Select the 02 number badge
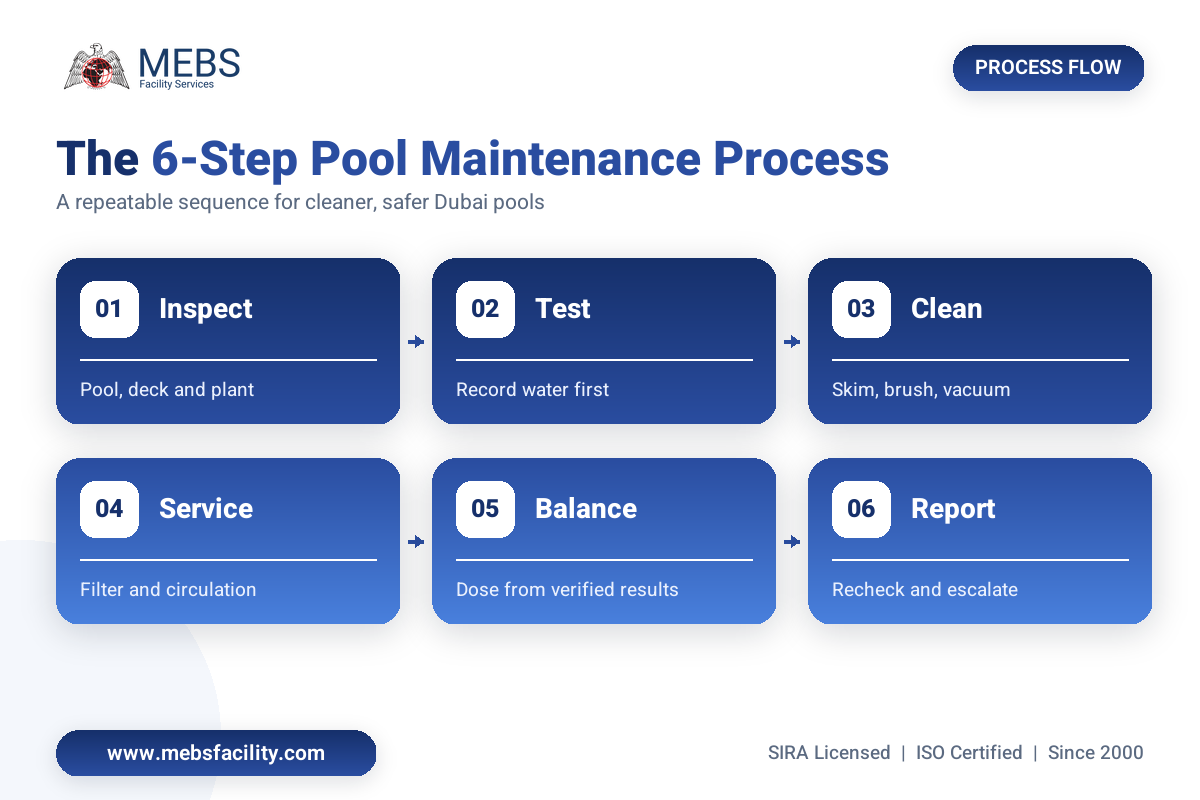 coord(485,309)
